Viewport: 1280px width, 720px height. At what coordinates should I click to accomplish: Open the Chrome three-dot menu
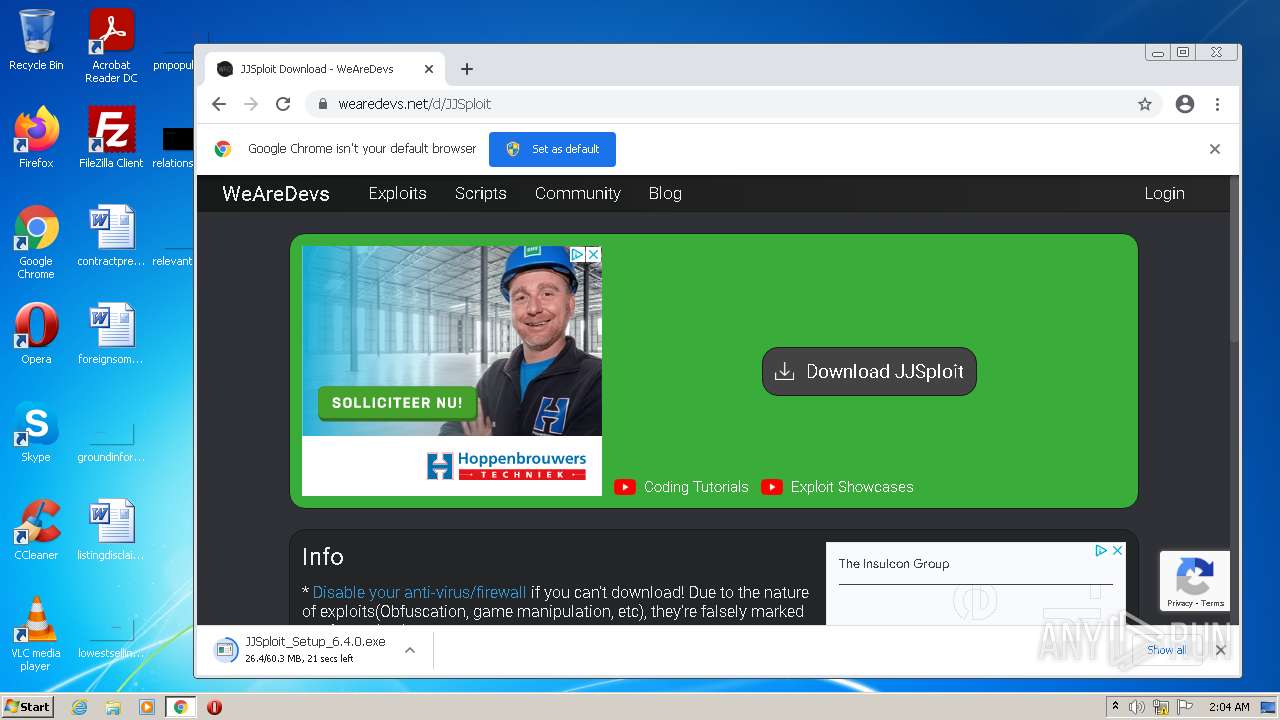pyautogui.click(x=1217, y=104)
